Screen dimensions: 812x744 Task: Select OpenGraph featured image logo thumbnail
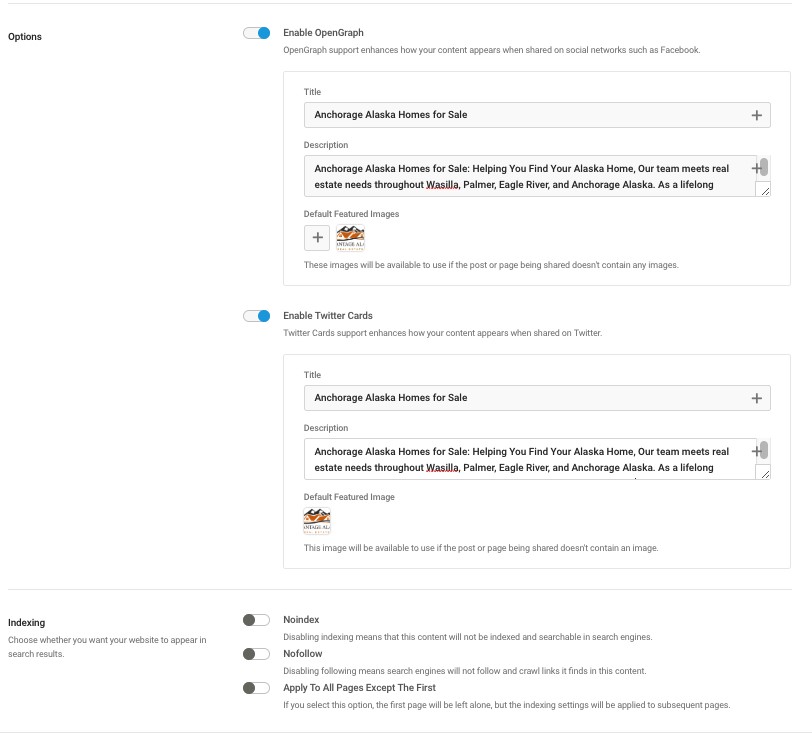pos(351,238)
